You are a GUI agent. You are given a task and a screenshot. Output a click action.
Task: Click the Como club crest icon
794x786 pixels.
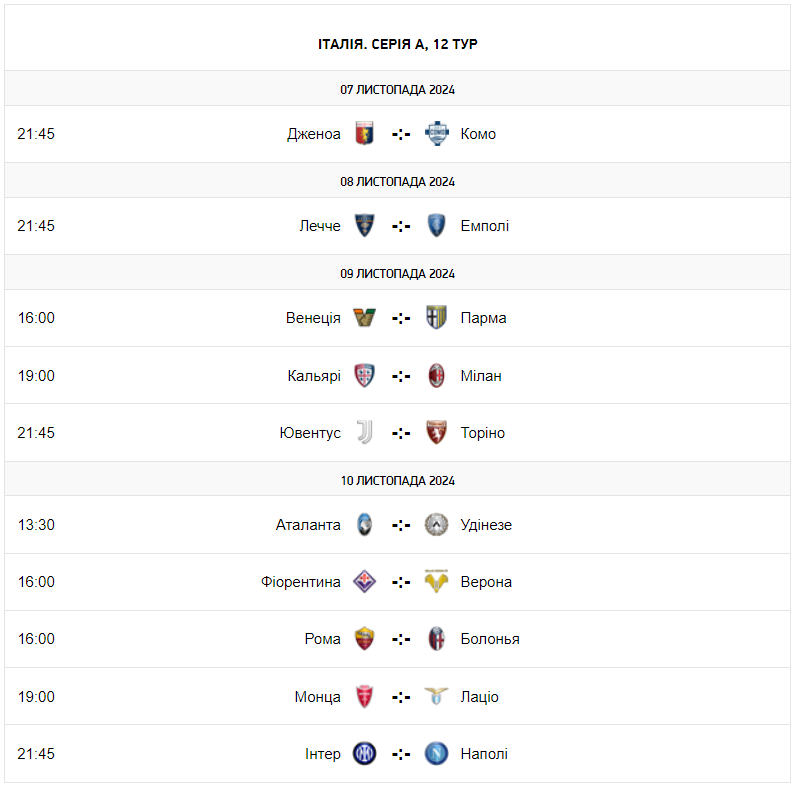pos(436,134)
